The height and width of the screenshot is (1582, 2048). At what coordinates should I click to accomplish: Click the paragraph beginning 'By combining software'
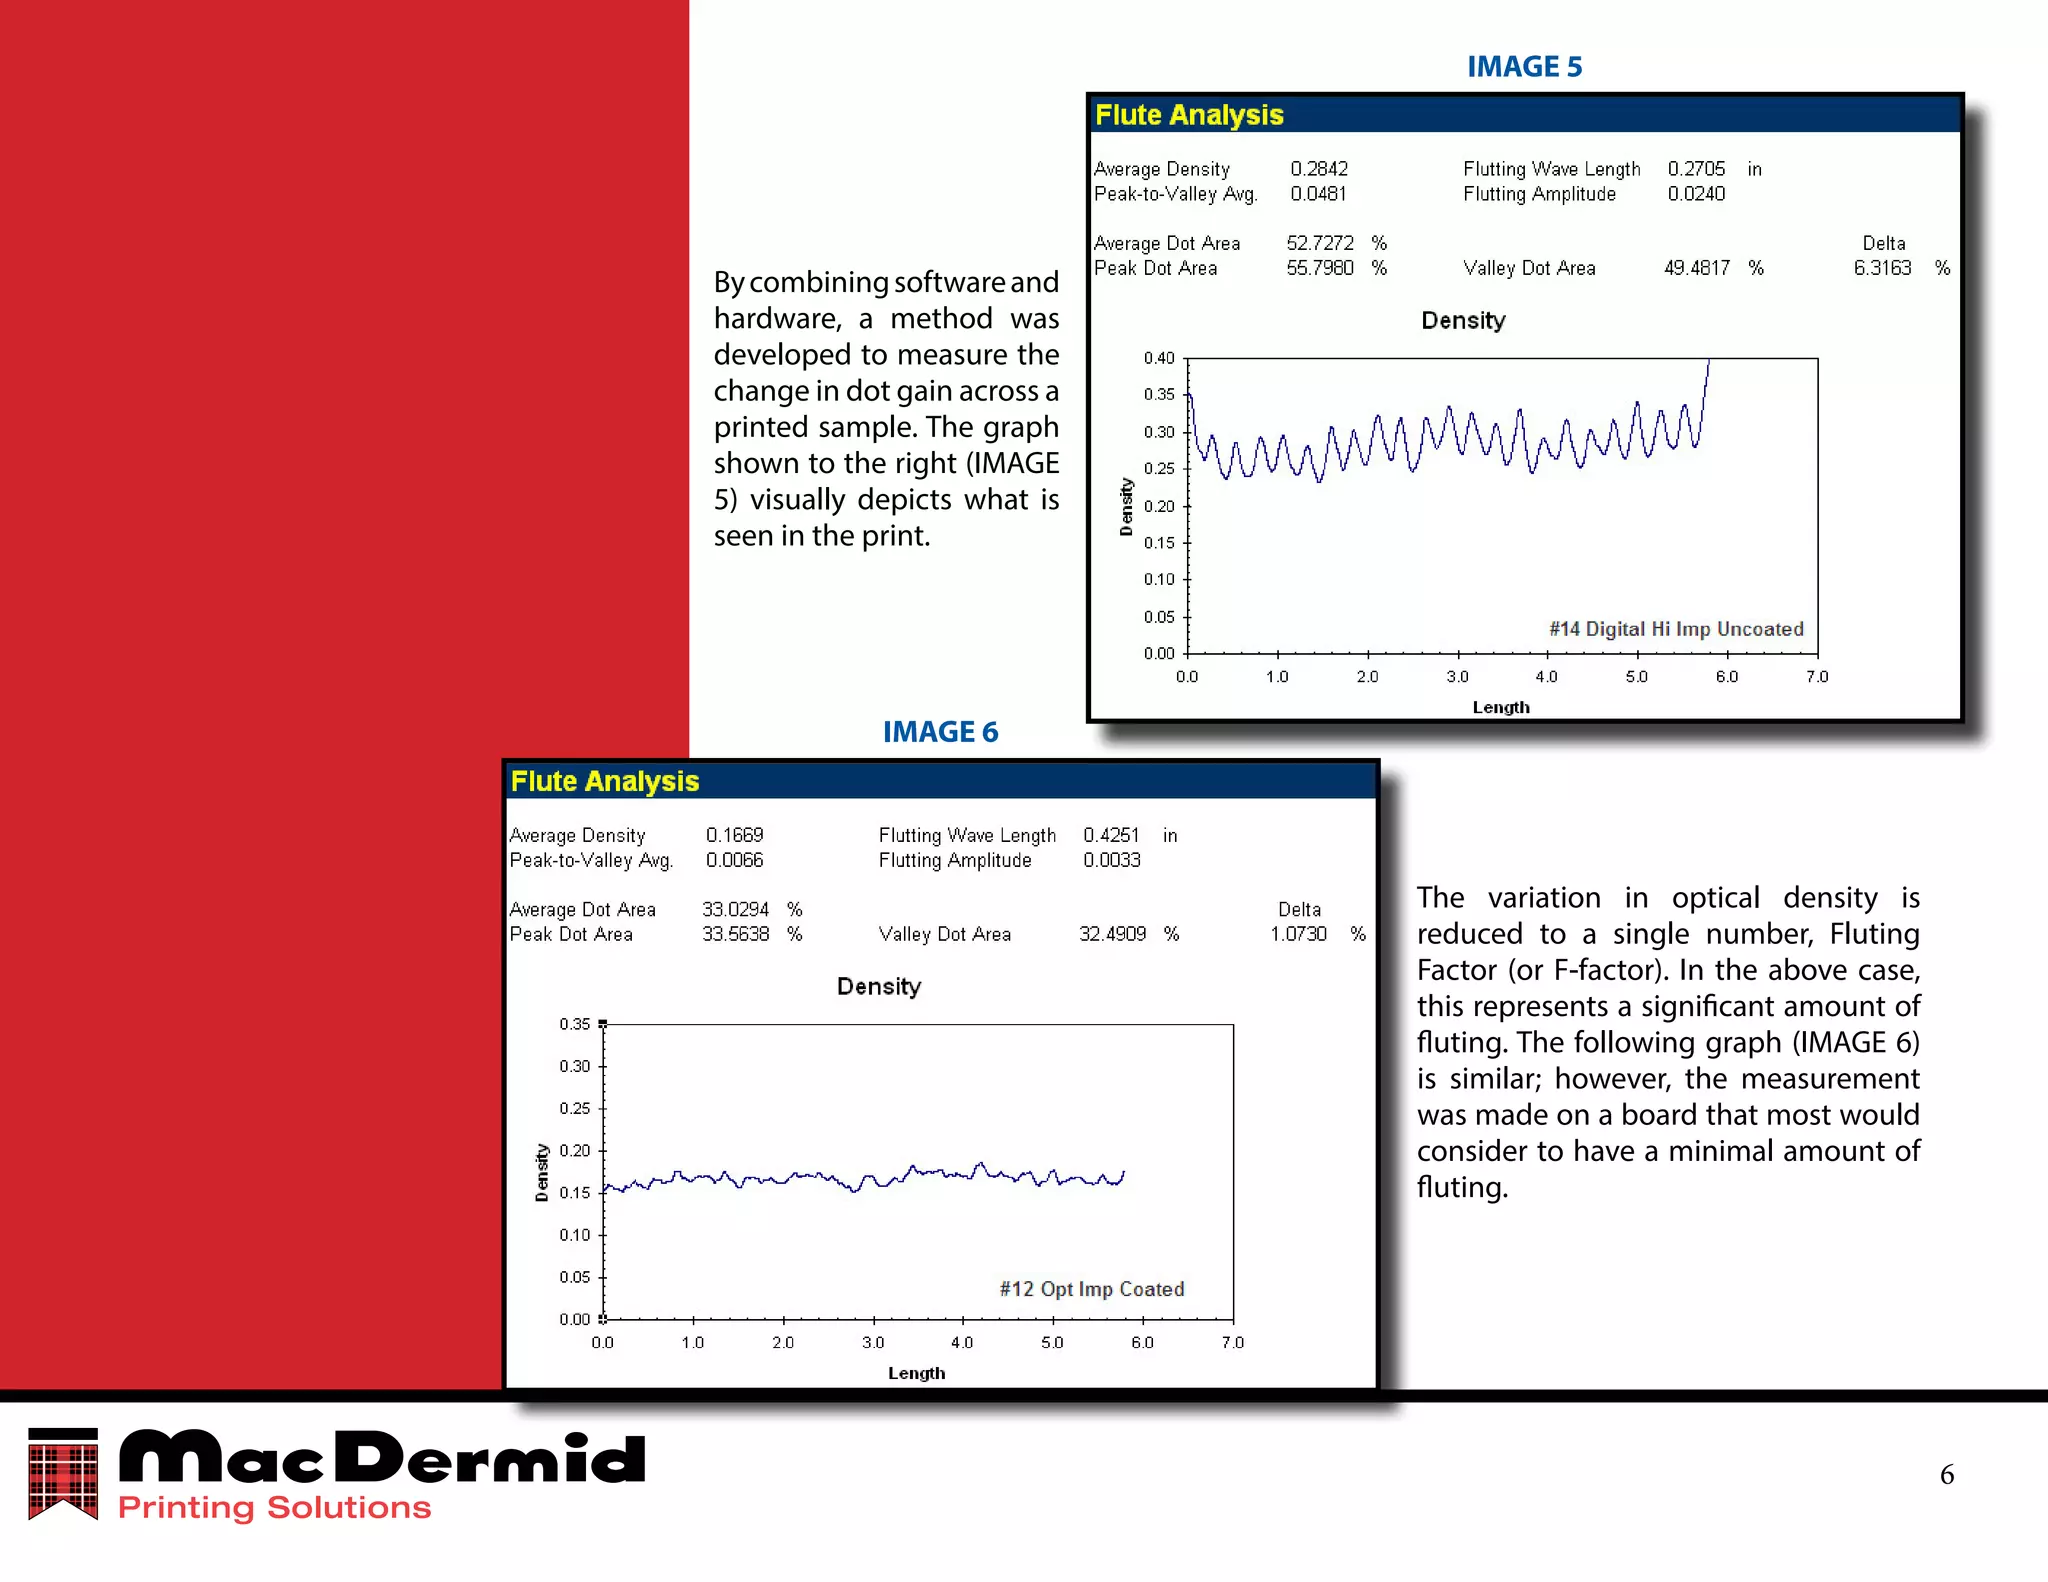[885, 409]
